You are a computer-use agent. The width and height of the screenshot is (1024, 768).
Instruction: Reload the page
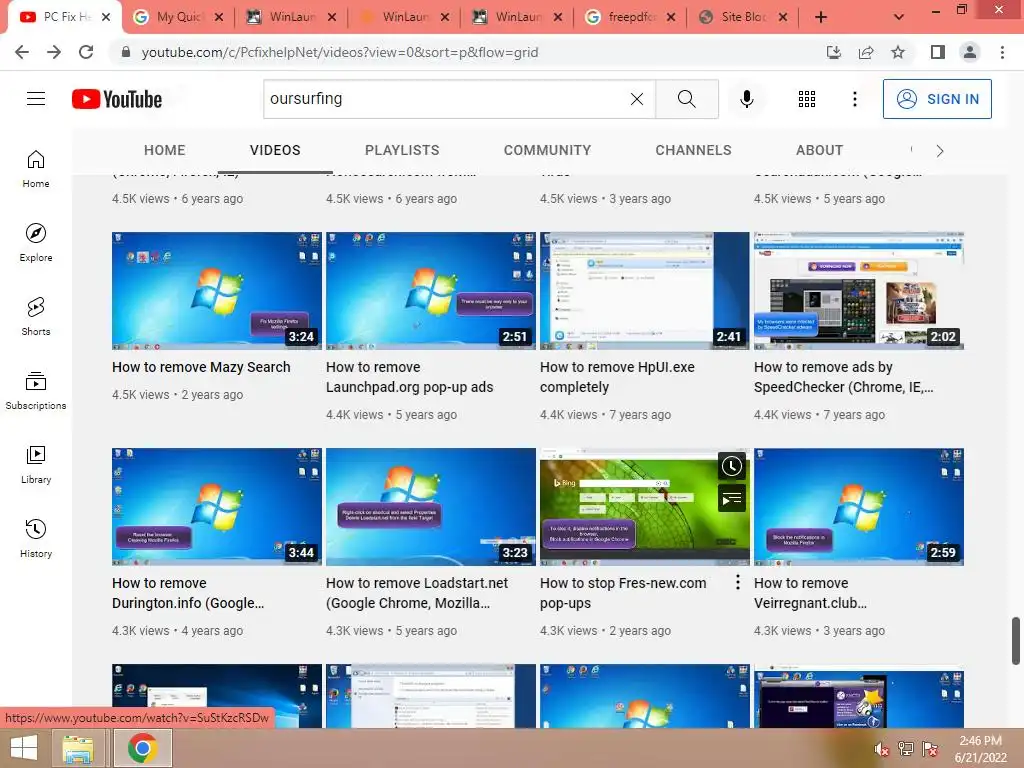(x=86, y=52)
